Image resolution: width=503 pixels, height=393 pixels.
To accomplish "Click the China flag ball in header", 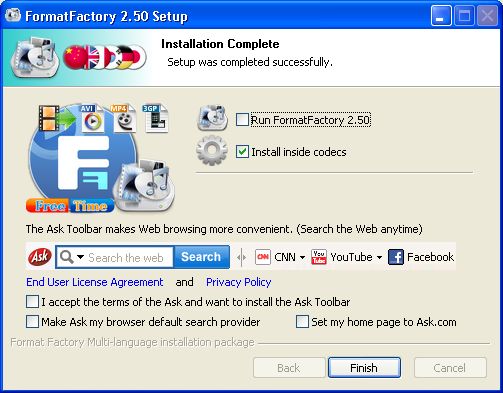I will (74, 57).
